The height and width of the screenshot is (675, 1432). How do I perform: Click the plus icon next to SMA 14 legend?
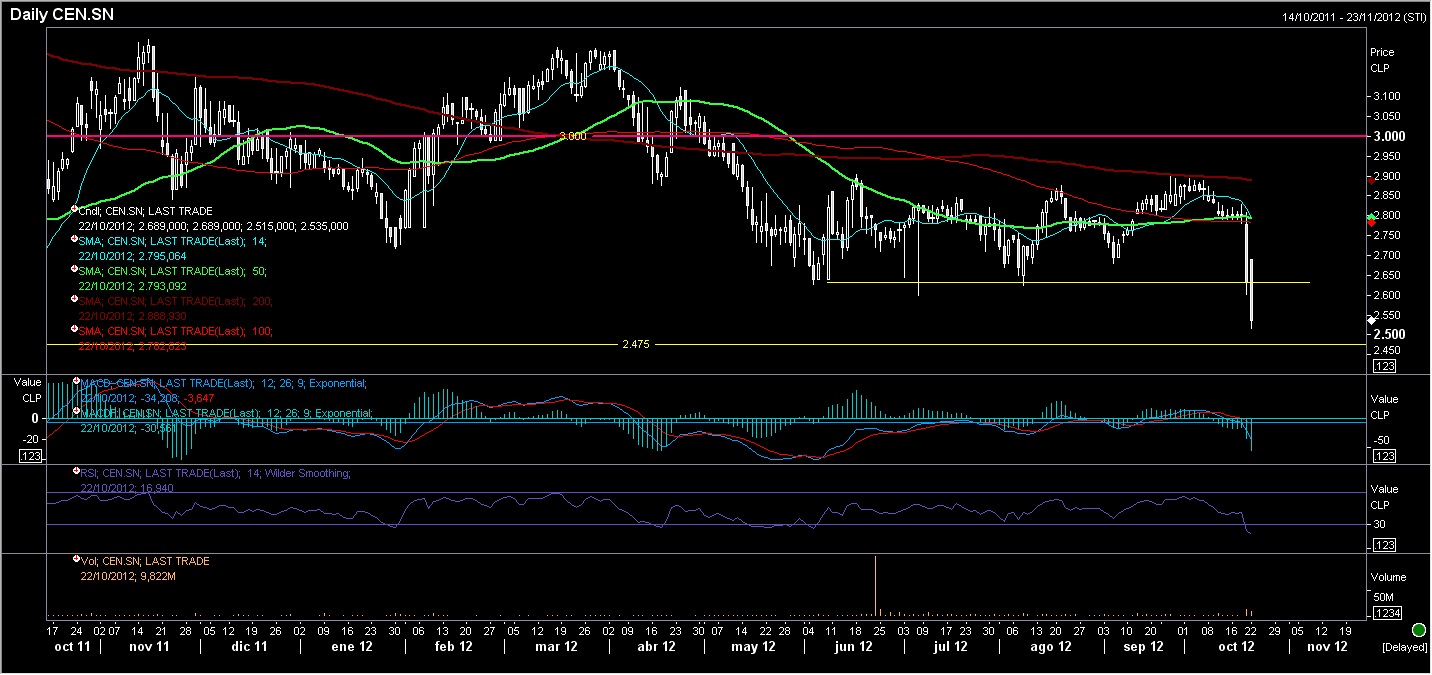point(75,240)
